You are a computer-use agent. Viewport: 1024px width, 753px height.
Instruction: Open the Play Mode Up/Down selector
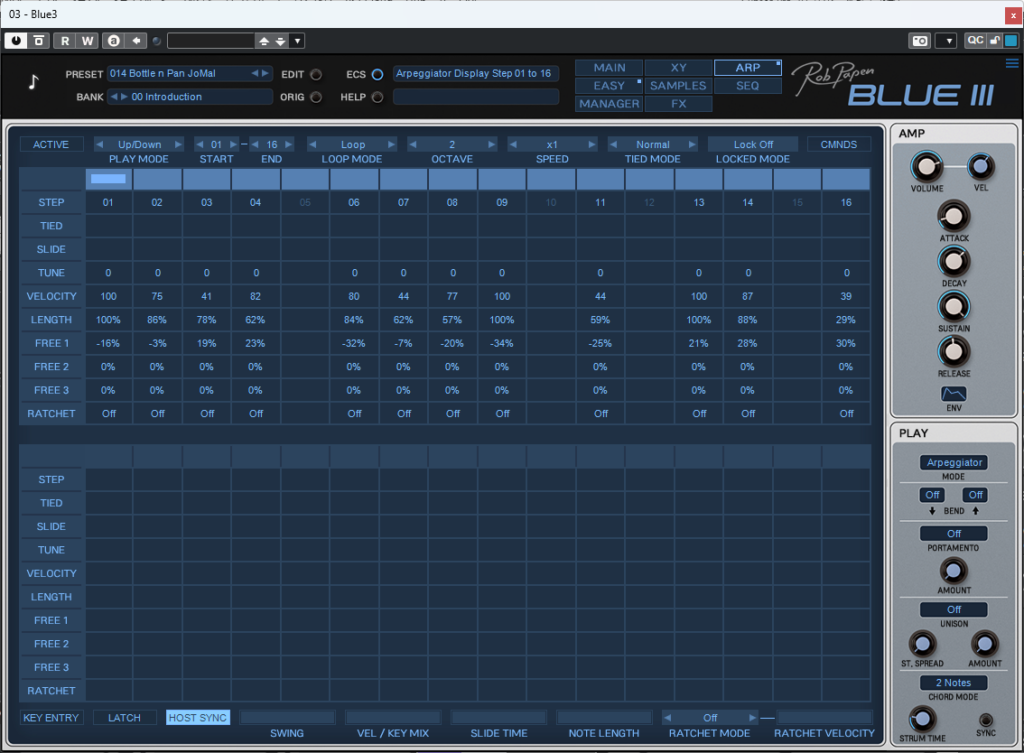click(139, 145)
